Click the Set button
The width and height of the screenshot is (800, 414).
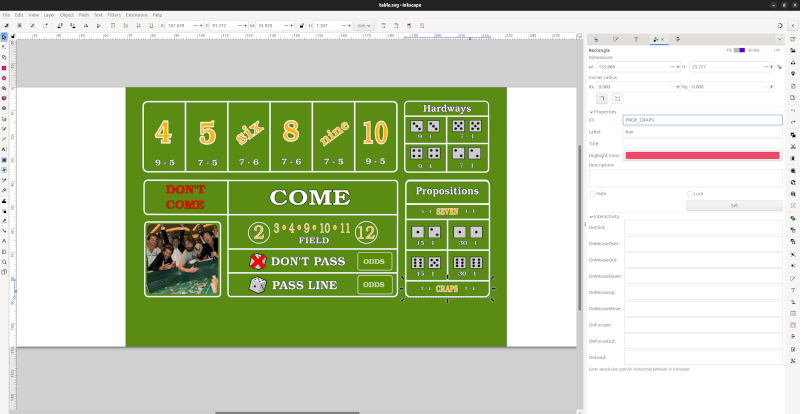coord(734,205)
